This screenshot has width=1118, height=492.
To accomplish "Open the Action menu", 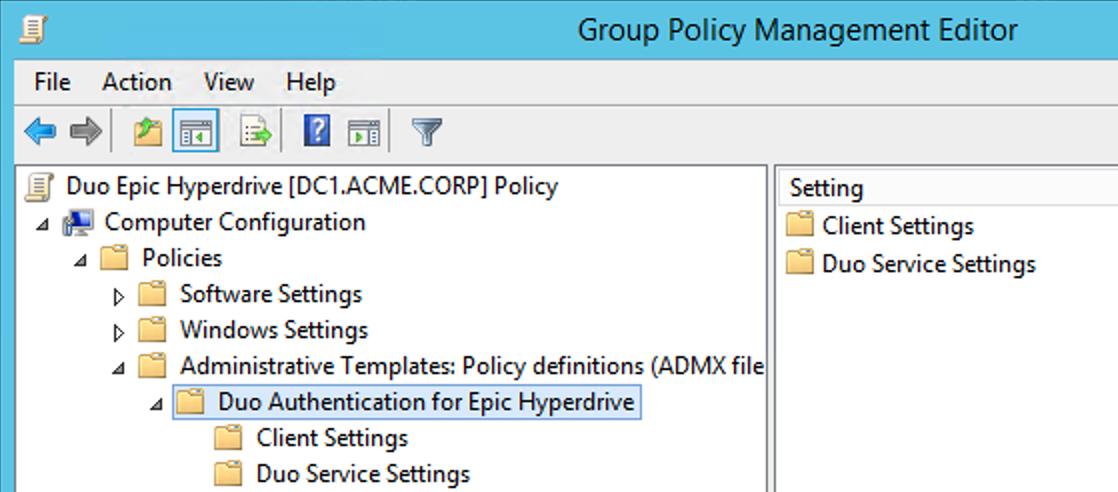I will click(137, 82).
